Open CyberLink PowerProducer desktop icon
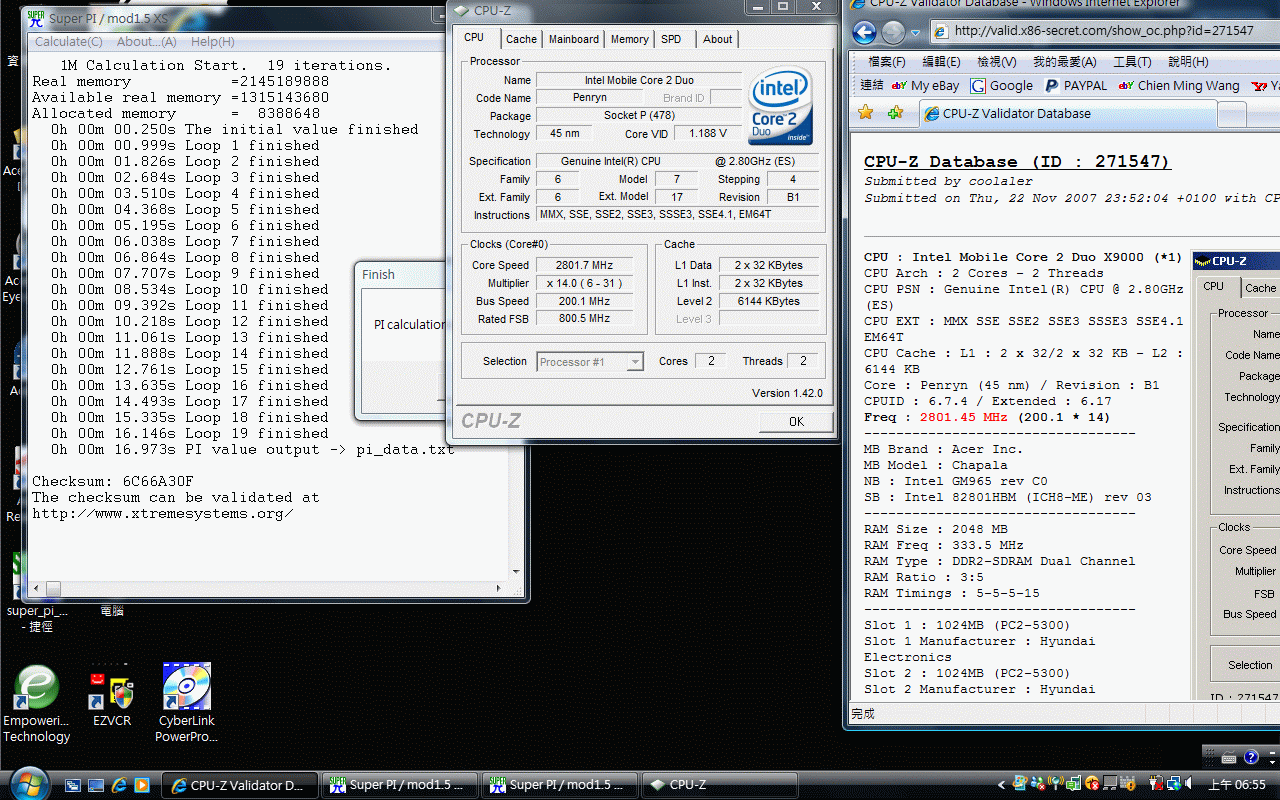Screen dimensions: 1280x800 186,704
